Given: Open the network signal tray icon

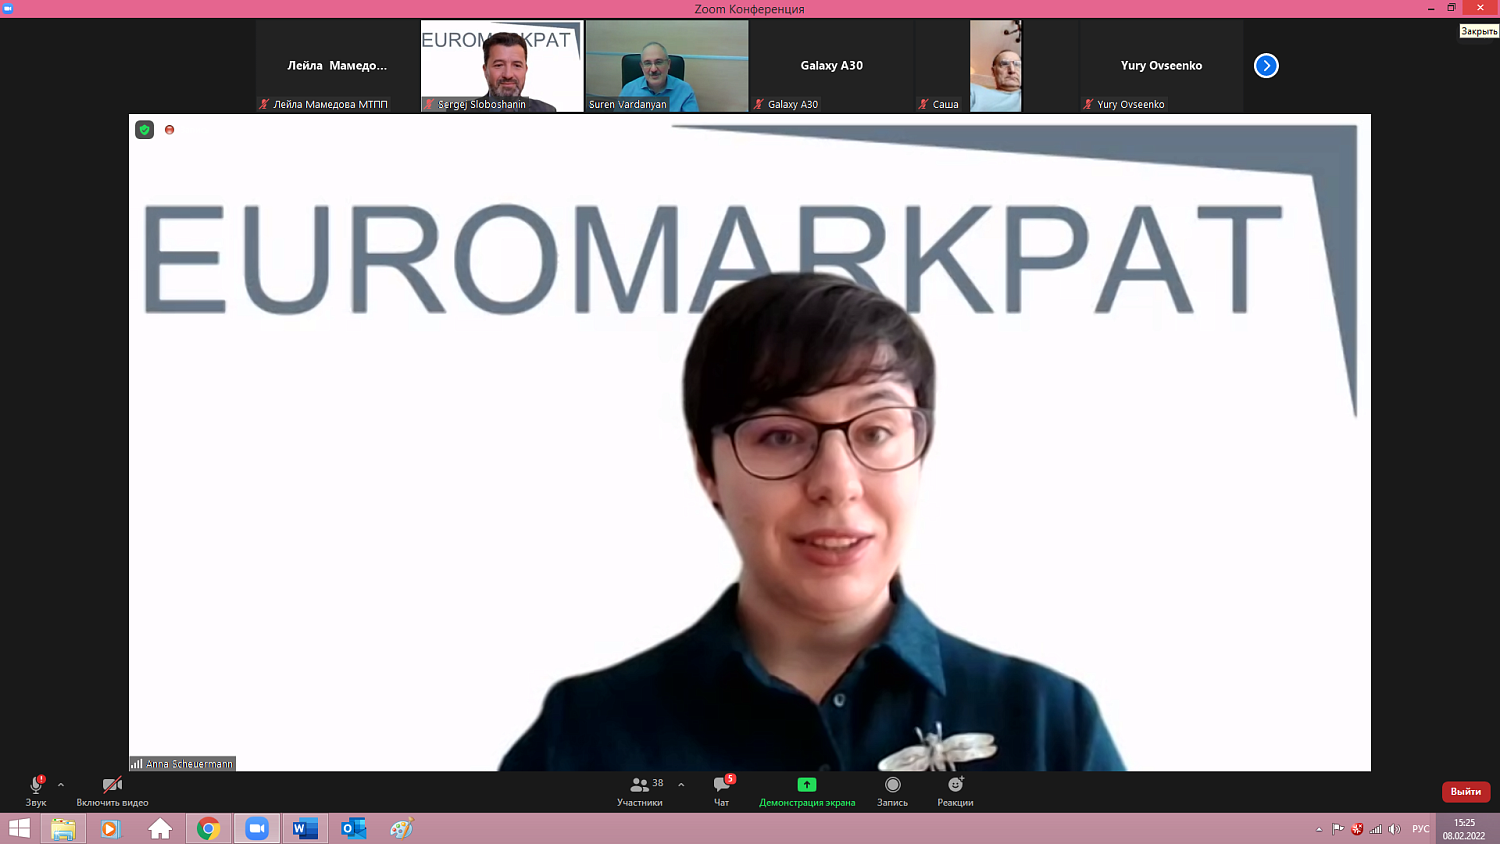Looking at the screenshot, I should pyautogui.click(x=1376, y=829).
